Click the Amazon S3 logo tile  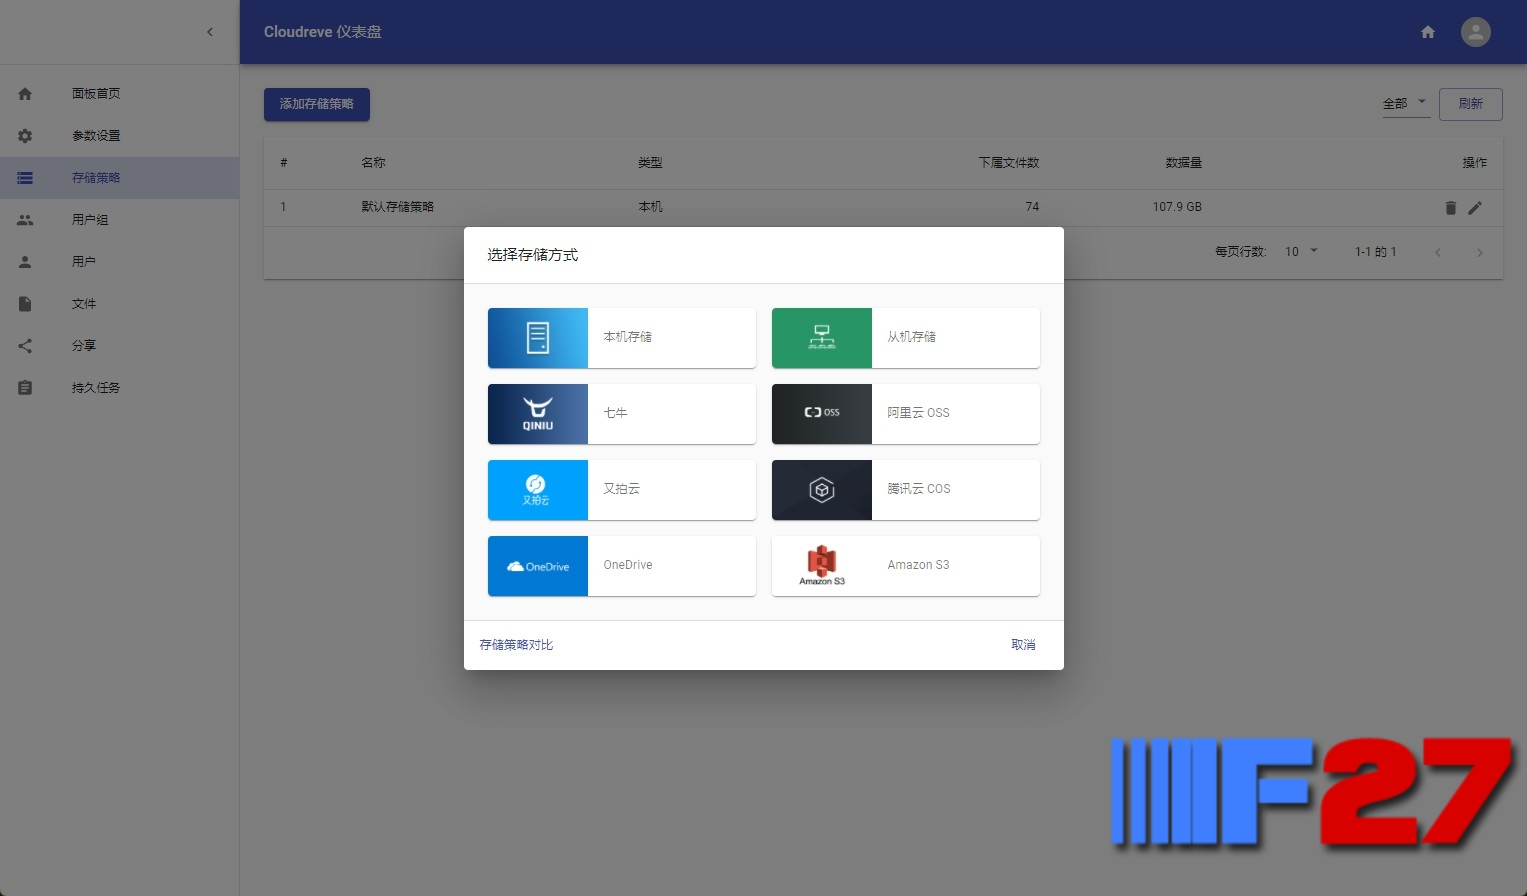point(822,566)
